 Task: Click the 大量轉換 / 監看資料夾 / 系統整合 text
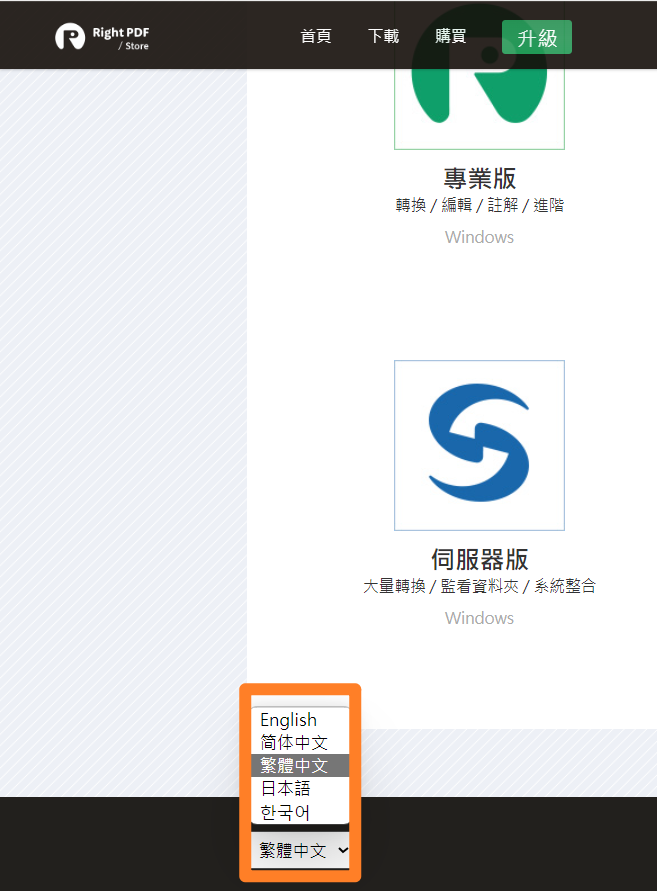479,586
